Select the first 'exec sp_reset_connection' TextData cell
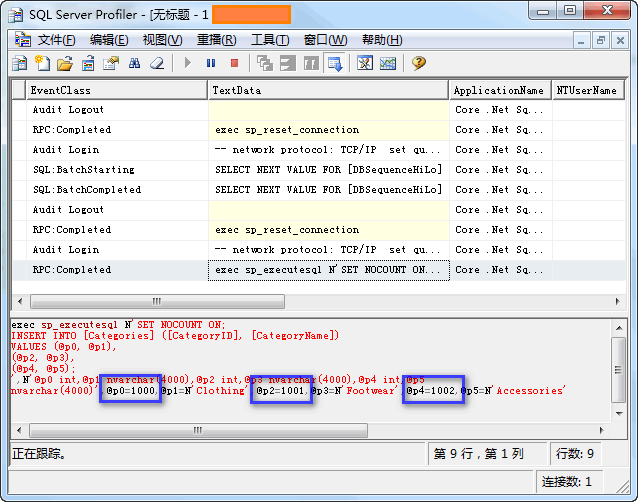638x502 pixels. (x=328, y=130)
